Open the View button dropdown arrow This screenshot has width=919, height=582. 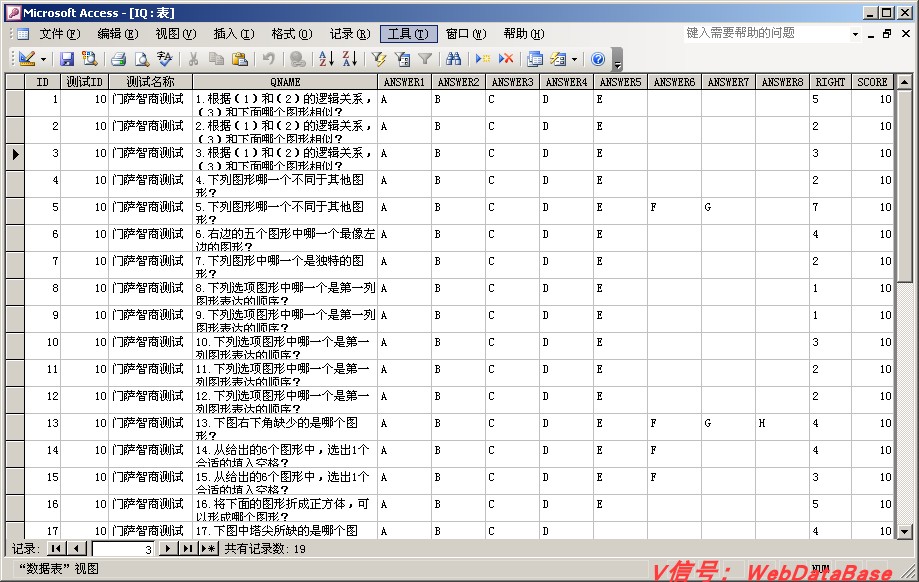pos(43,59)
